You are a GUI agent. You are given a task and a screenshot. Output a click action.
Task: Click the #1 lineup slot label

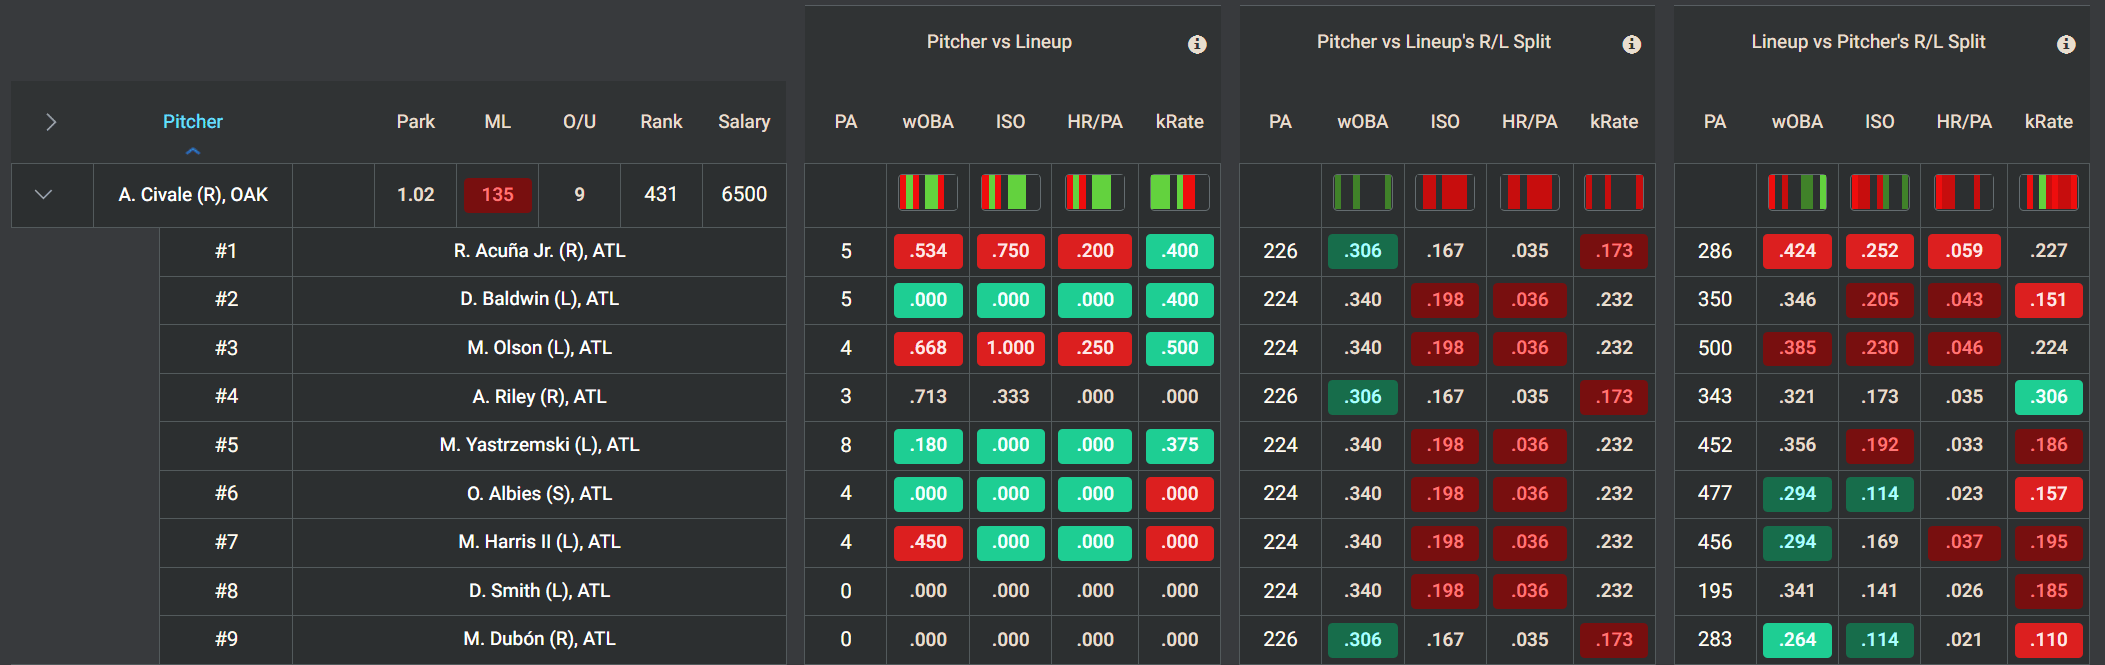pos(226,251)
